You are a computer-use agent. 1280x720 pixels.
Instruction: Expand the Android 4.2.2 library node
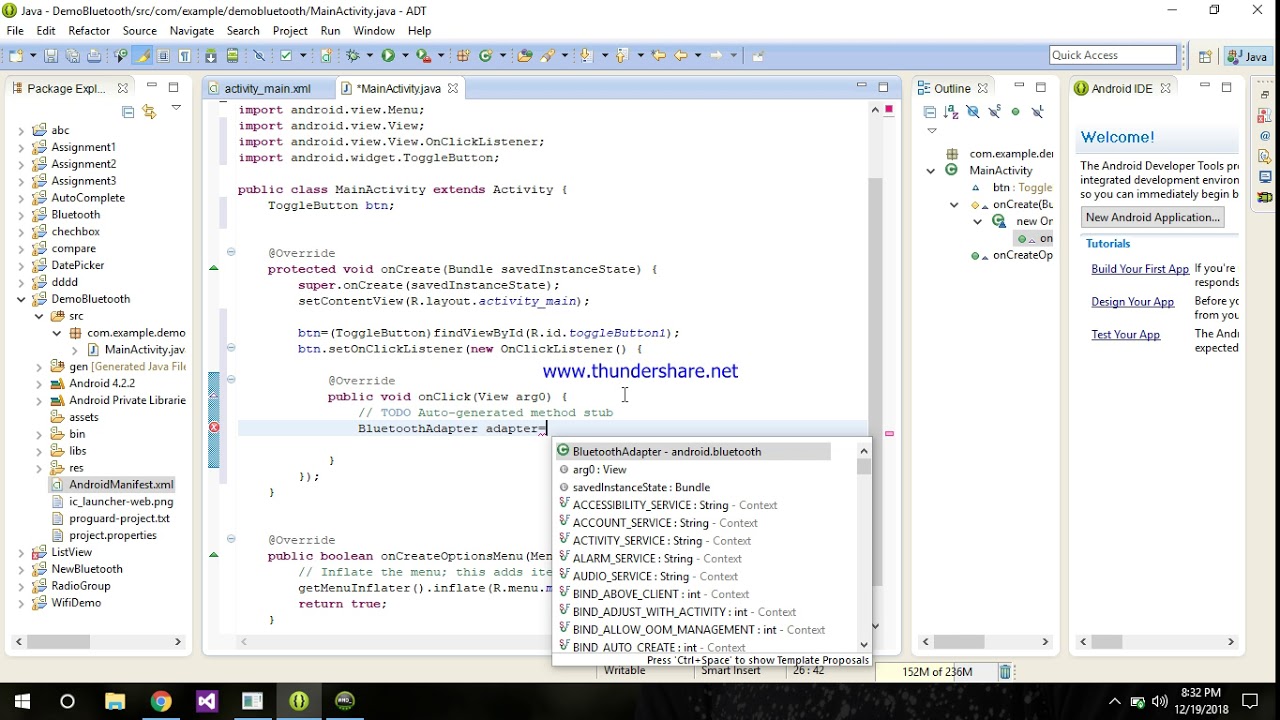pos(39,384)
